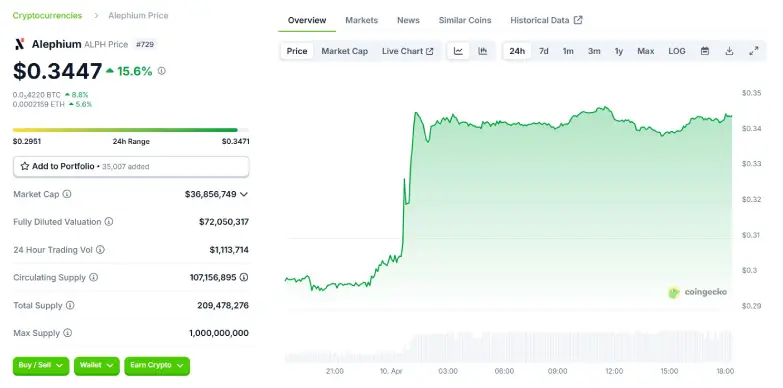Expand Market Cap value chevron
The image size is (783, 388).
click(x=244, y=194)
